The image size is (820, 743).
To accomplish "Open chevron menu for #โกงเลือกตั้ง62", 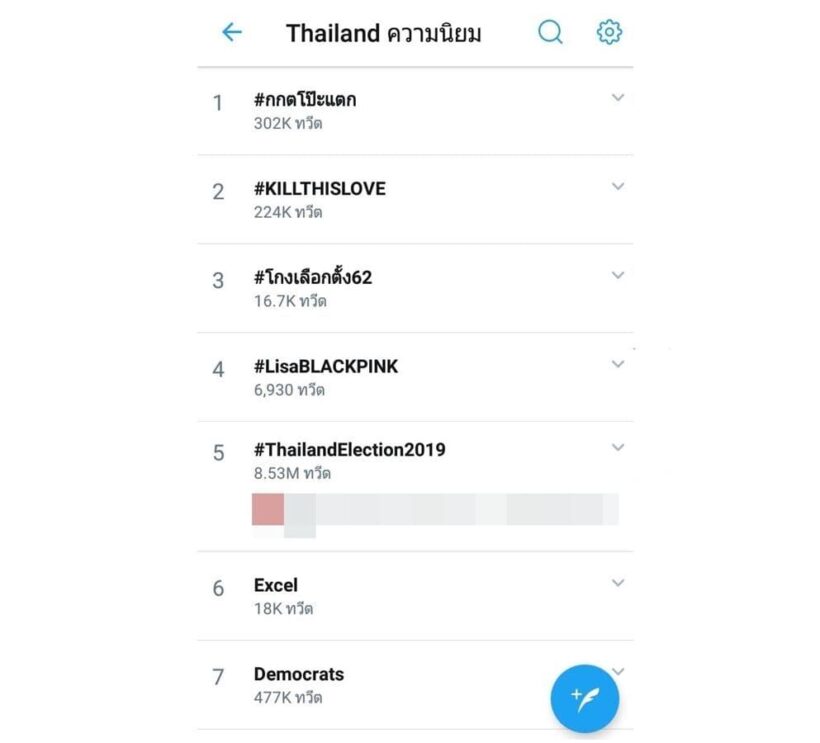I will (x=618, y=275).
